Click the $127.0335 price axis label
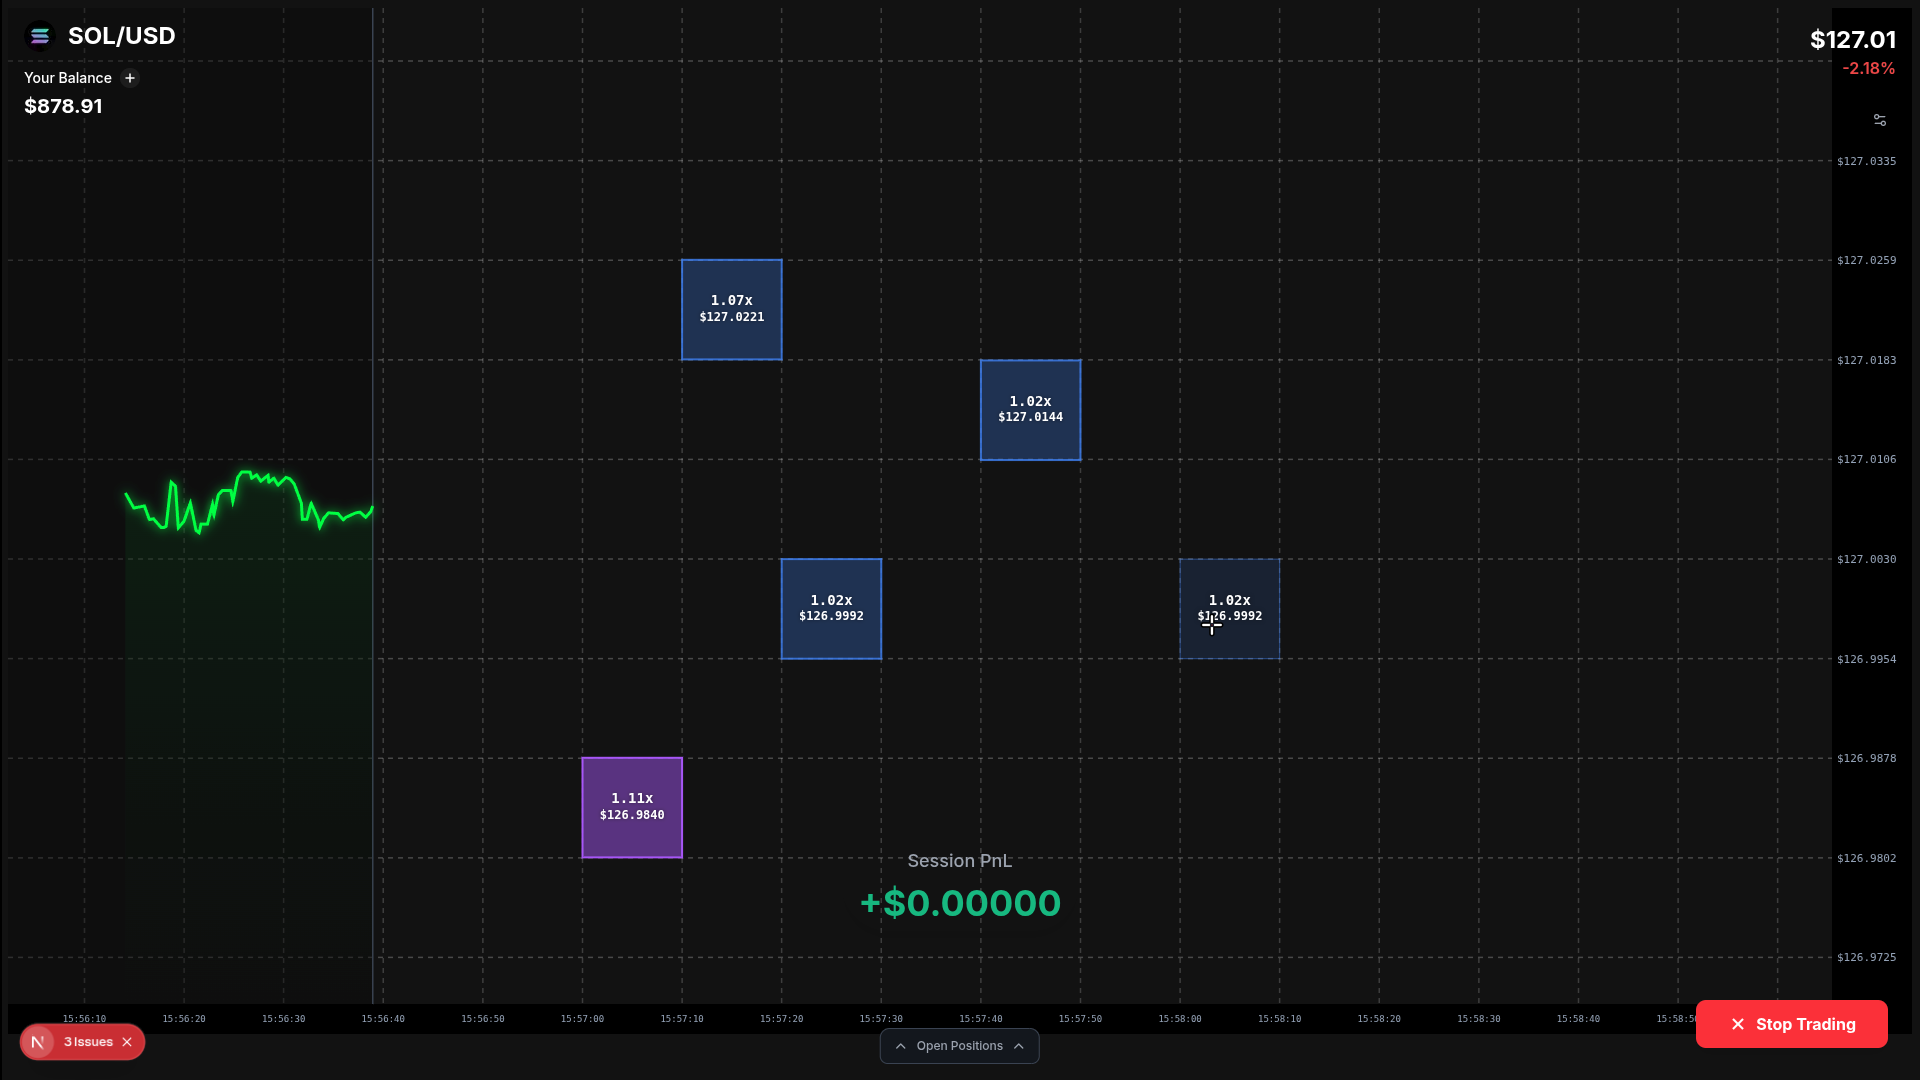Screen dimensions: 1920x1080 tap(1866, 161)
